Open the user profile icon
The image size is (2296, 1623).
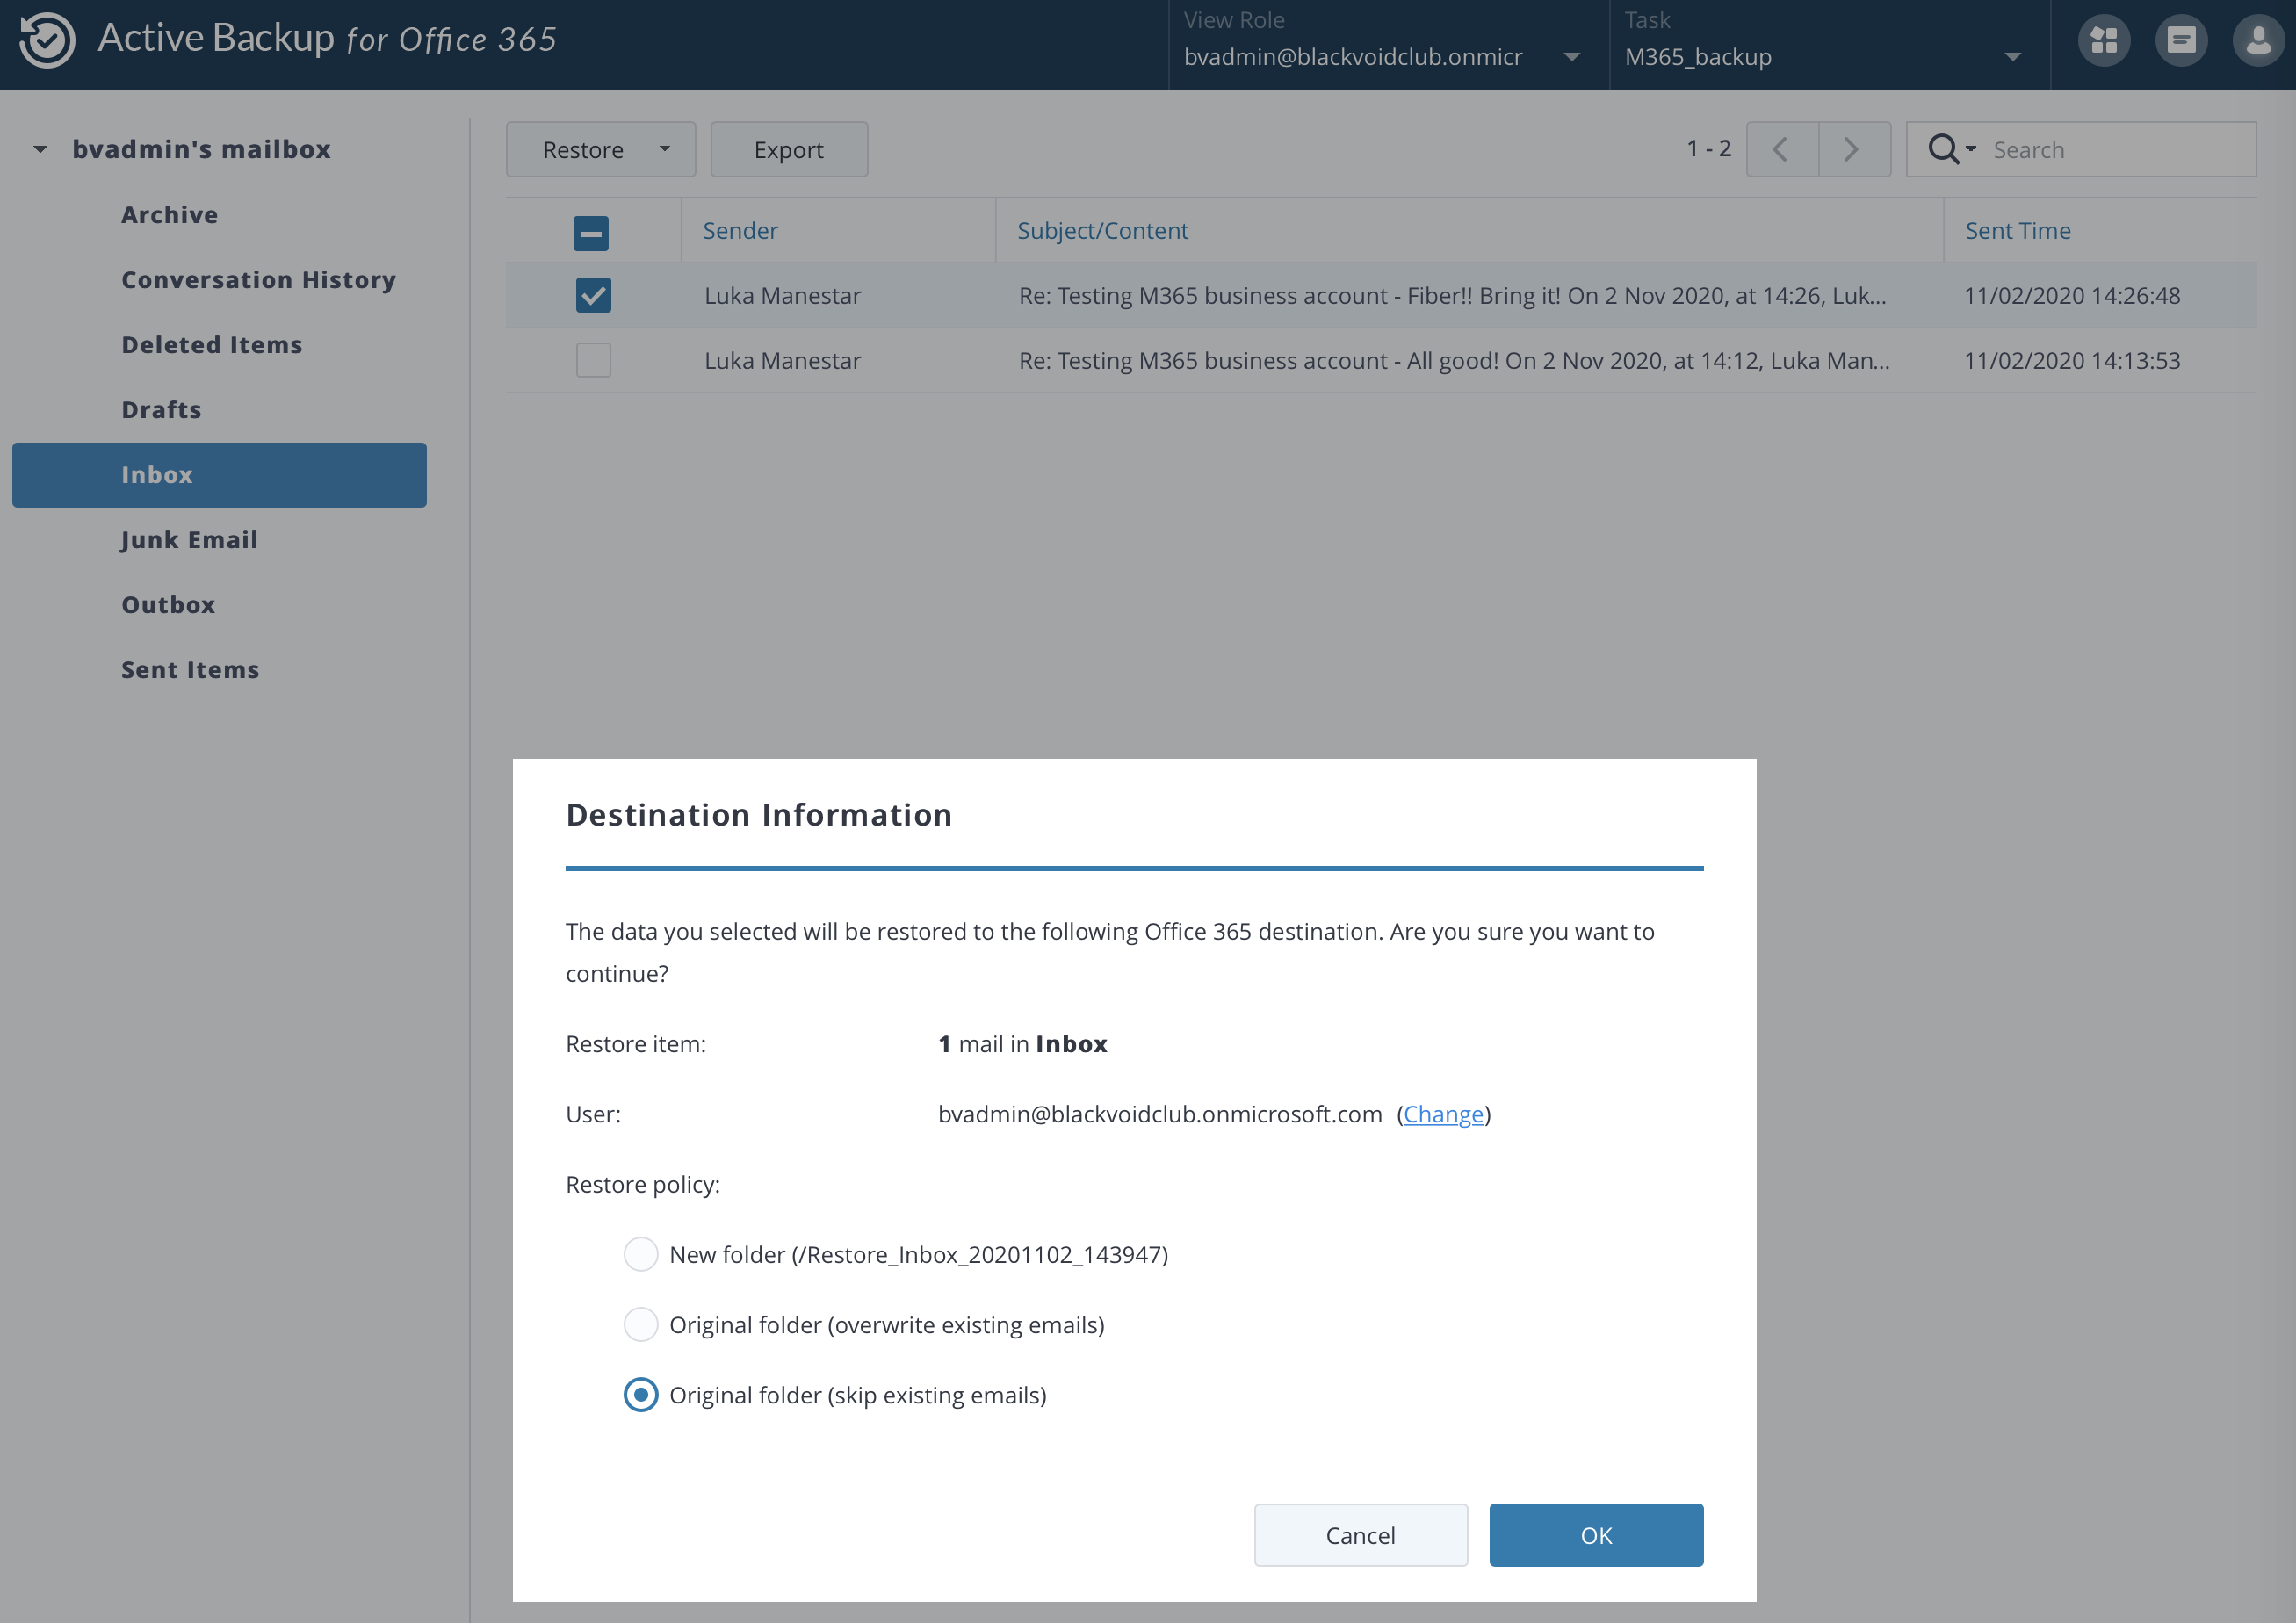(x=2258, y=40)
